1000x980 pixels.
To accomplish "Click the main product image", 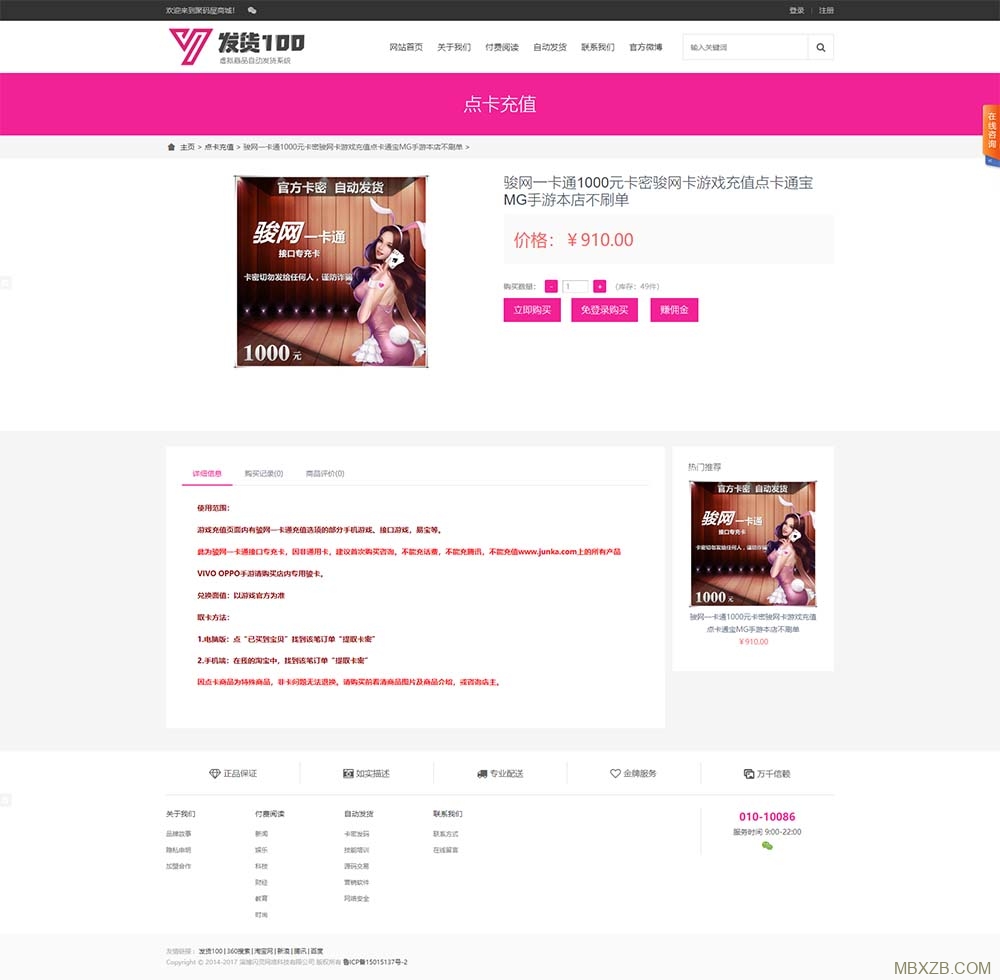I will point(331,272).
